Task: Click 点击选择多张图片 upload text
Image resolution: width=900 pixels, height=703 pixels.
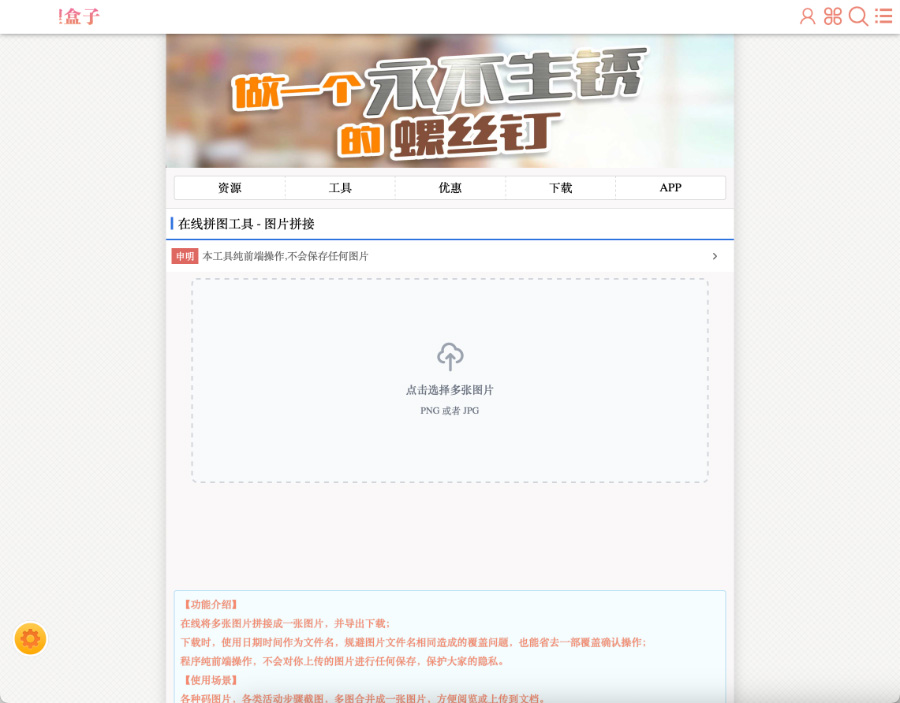Action: click(x=450, y=390)
